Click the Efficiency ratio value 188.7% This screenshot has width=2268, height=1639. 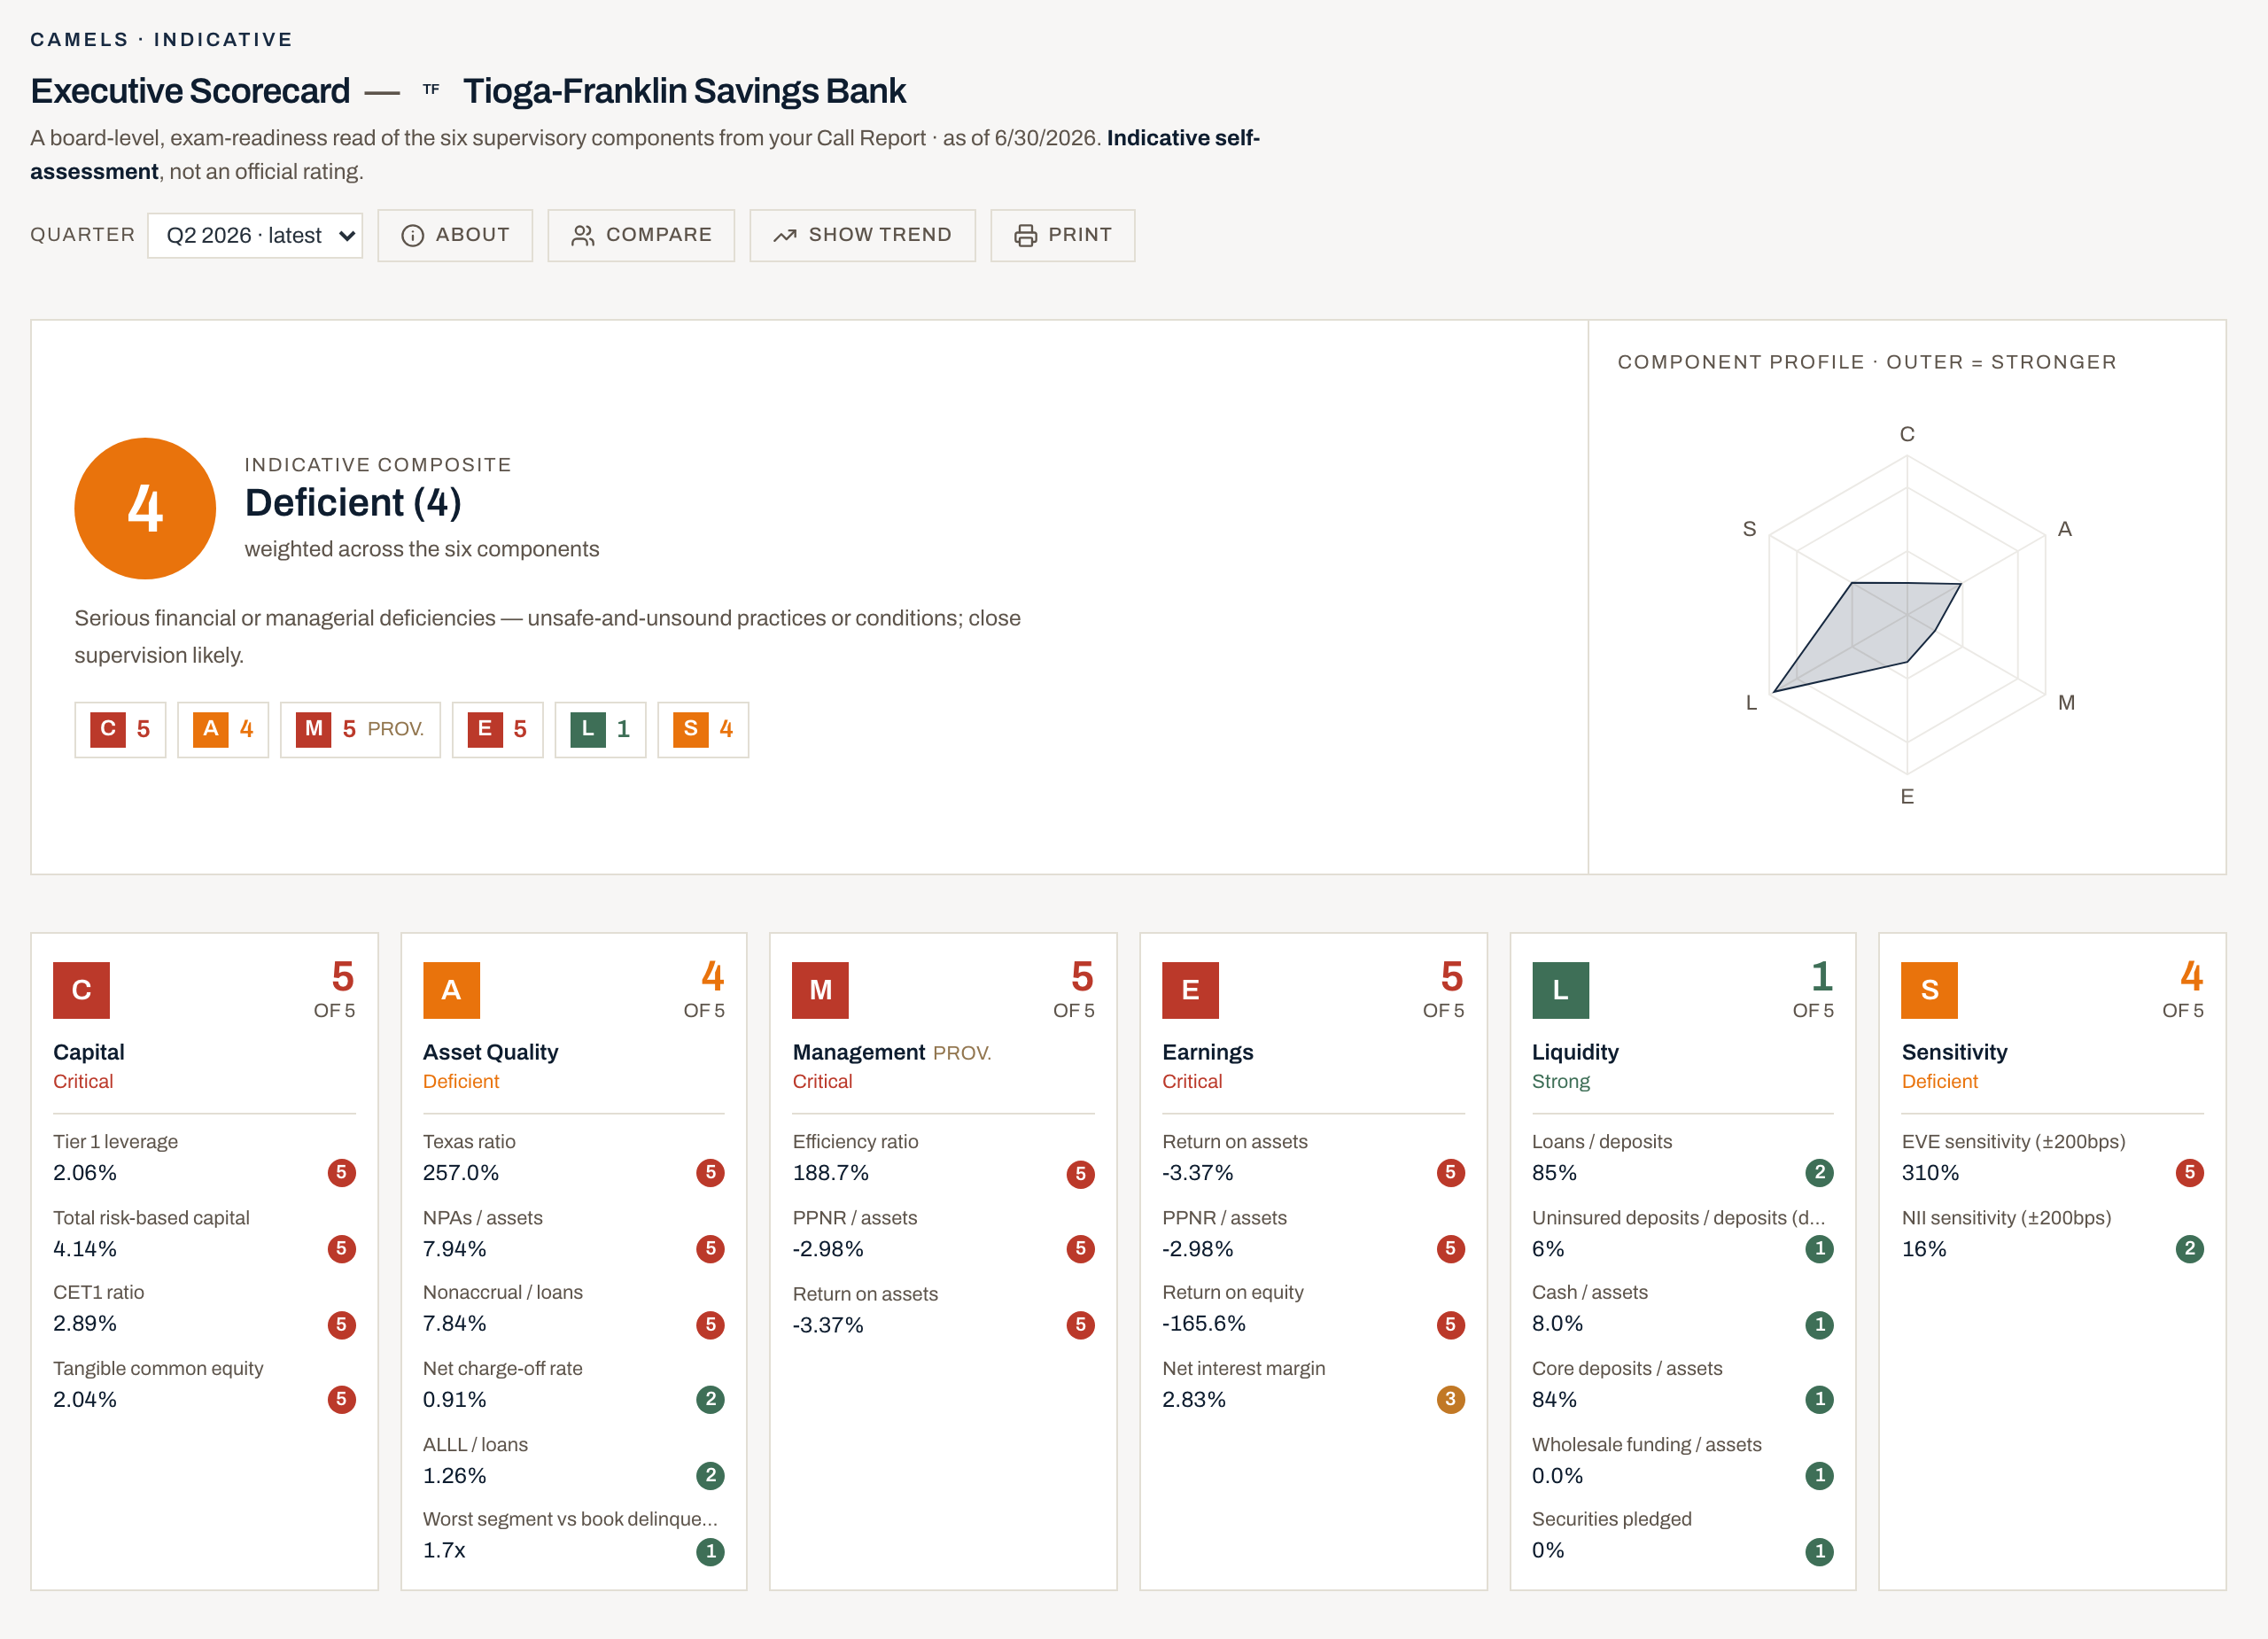point(830,1172)
